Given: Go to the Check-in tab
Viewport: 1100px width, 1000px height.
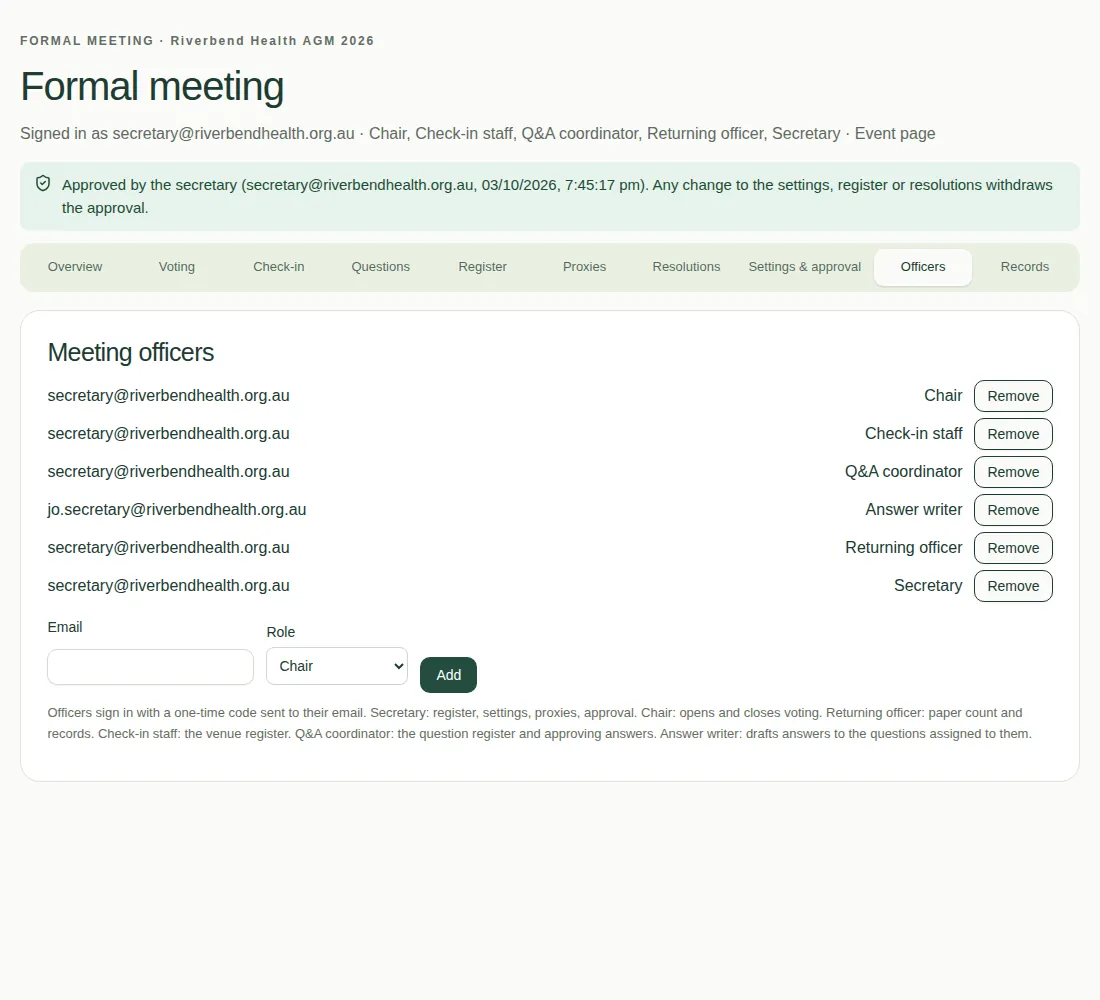Looking at the screenshot, I should click(279, 267).
